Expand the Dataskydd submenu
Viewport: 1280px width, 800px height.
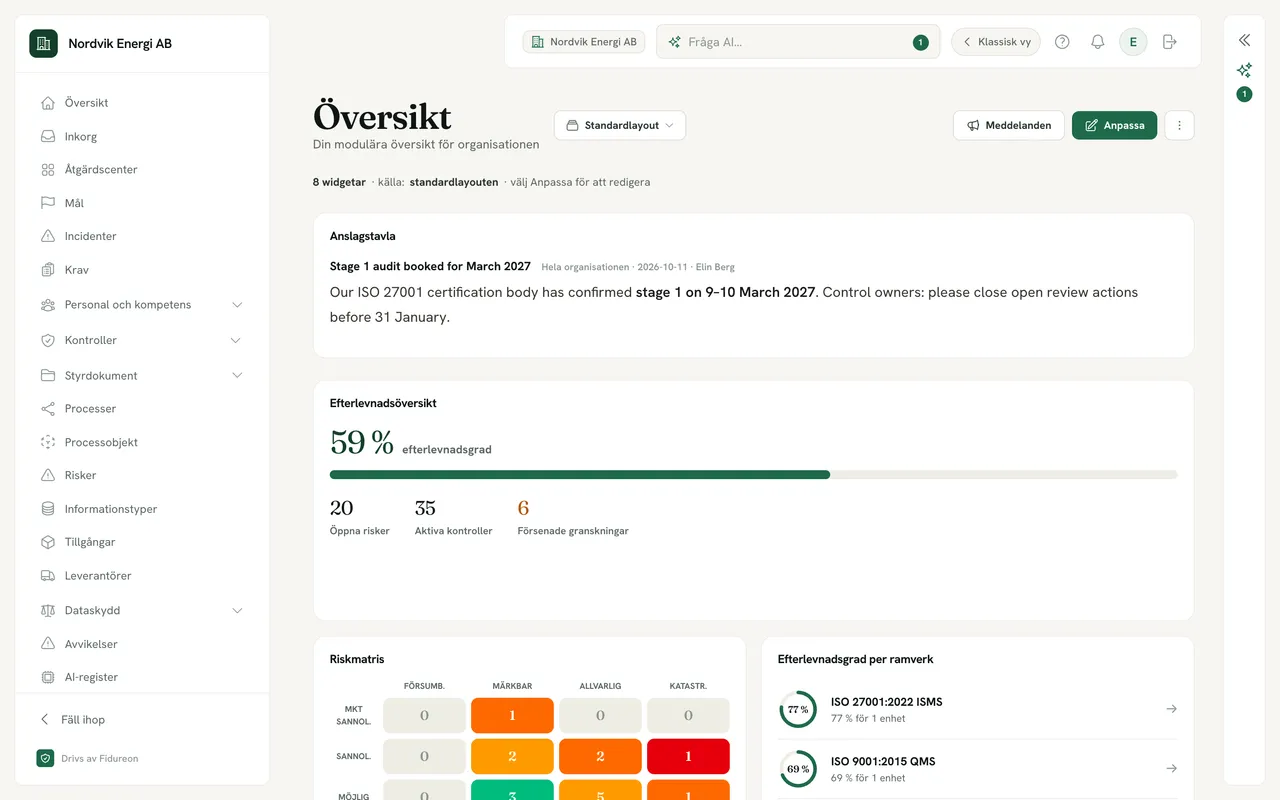237,610
